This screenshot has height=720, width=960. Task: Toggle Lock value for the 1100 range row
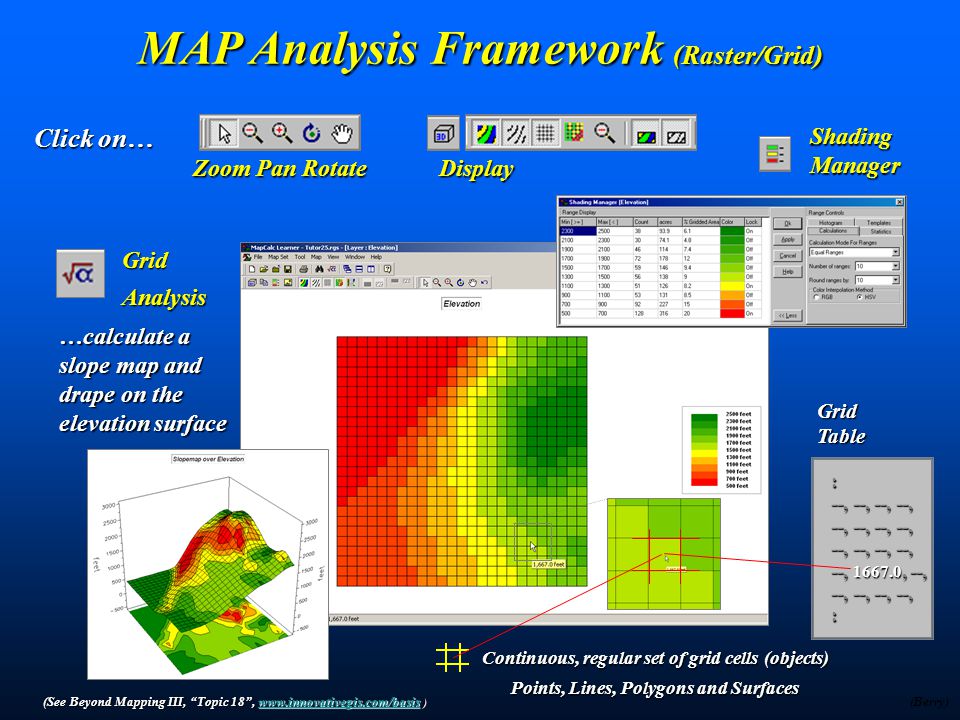point(752,286)
